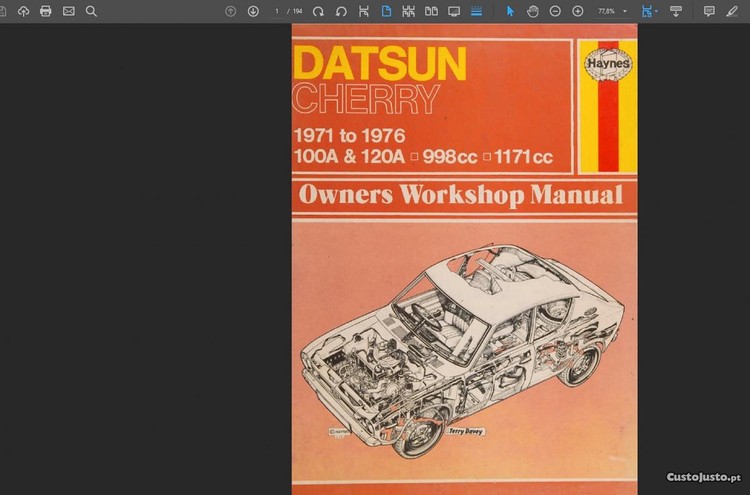Zoom out with the minus button
The width and height of the screenshot is (750, 495).
coord(555,11)
